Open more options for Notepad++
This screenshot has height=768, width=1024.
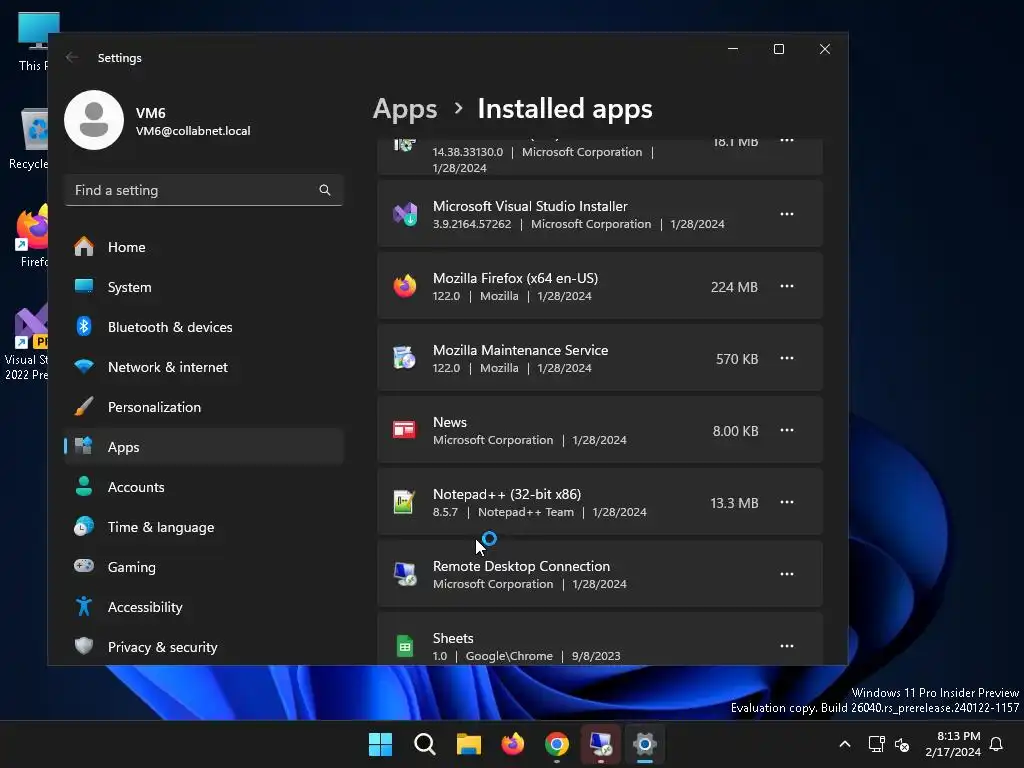787,502
